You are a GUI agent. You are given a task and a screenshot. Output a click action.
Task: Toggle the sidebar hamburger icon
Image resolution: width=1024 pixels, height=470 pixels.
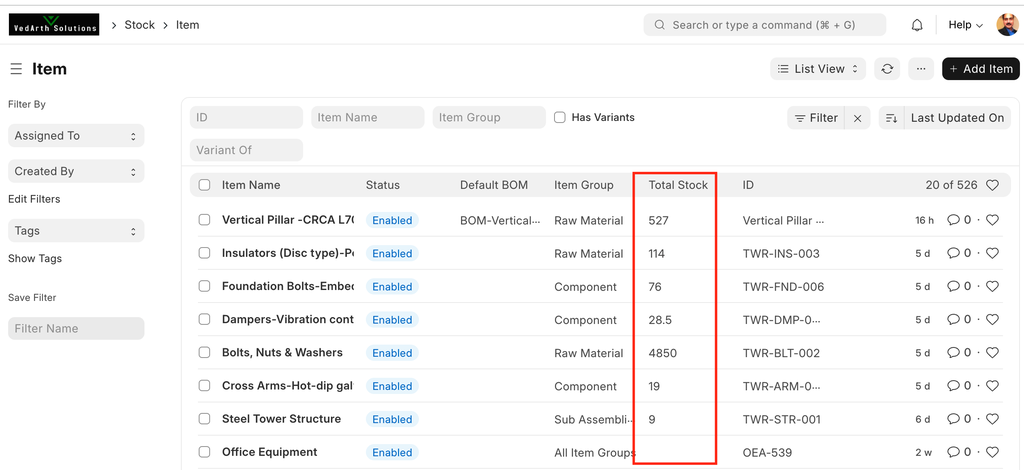16,69
